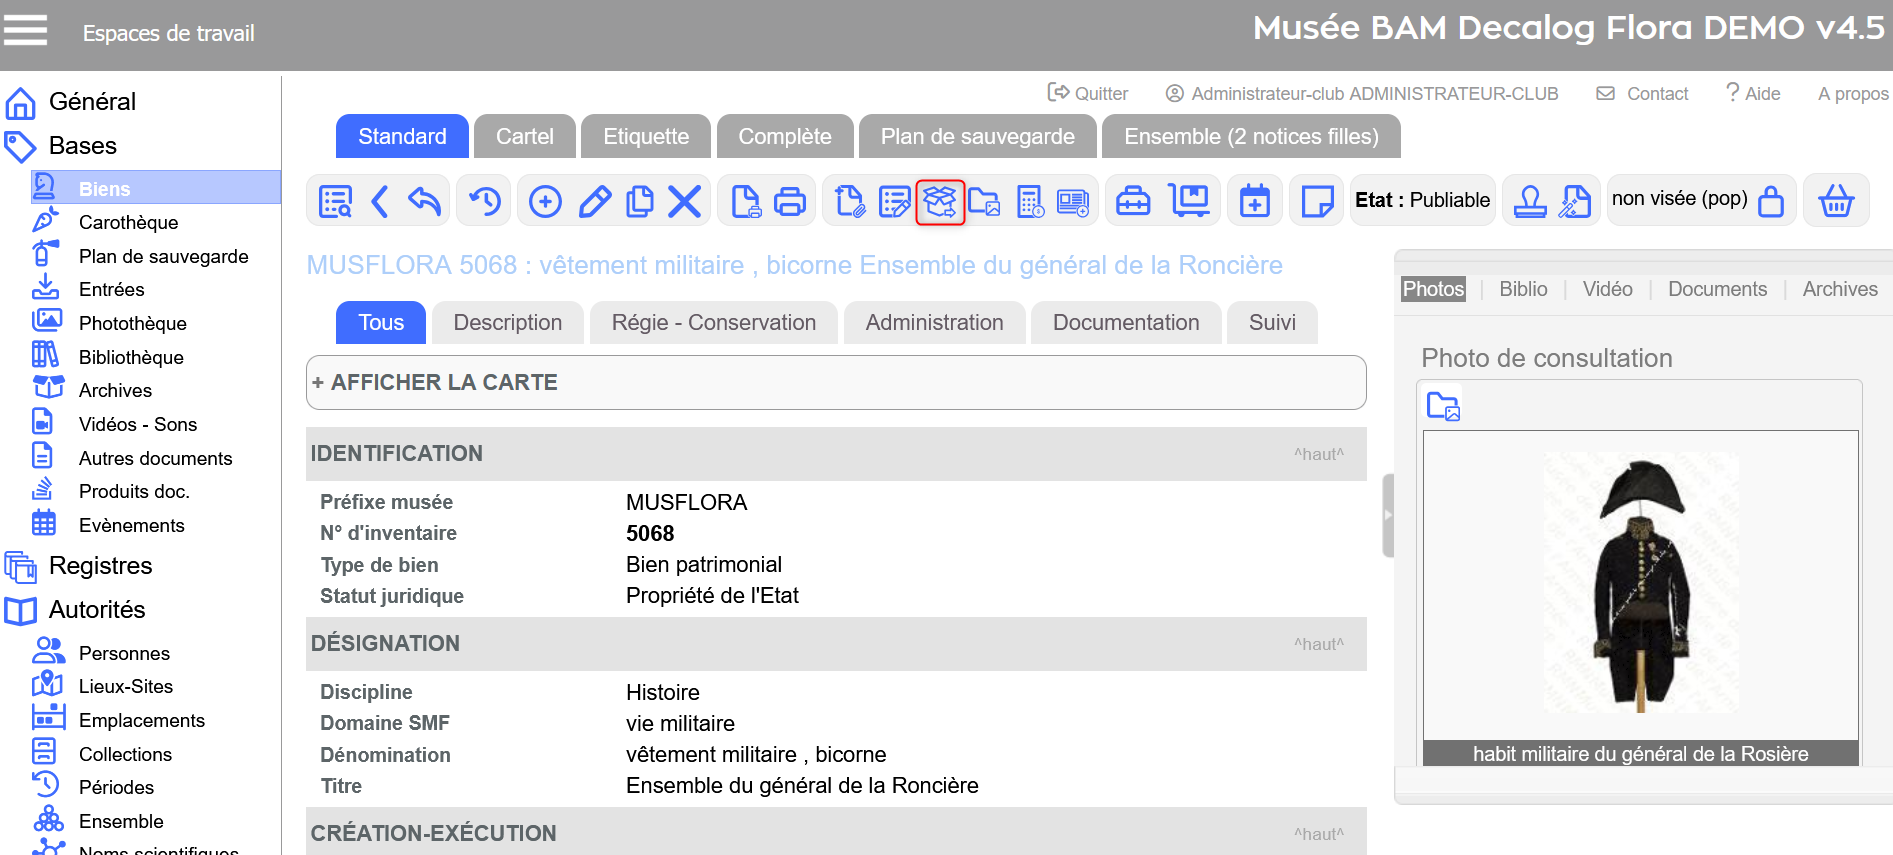Jump up via IDENTIFICATION ^haut^ link
The width and height of the screenshot is (1893, 855).
coord(1318,454)
